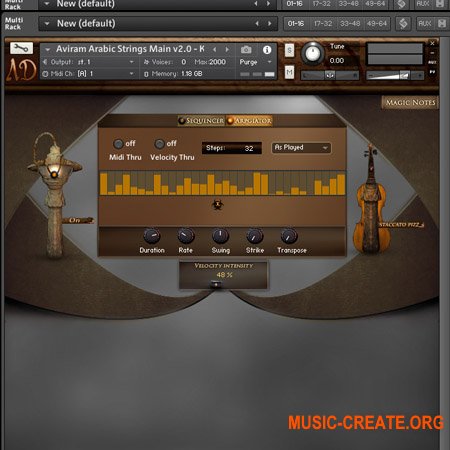450x450 pixels.
Task: Expand the instrument name dropdown triangle
Action: [48, 50]
